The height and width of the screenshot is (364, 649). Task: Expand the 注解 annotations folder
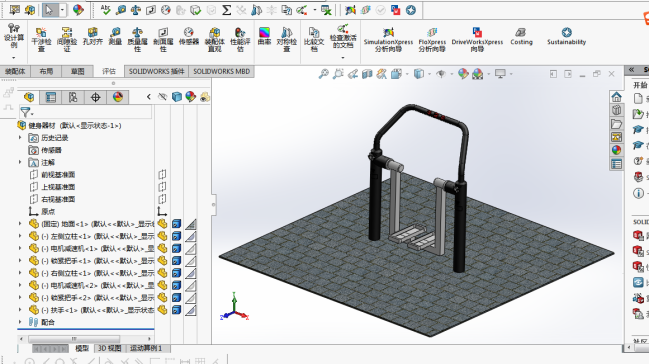tap(20, 162)
